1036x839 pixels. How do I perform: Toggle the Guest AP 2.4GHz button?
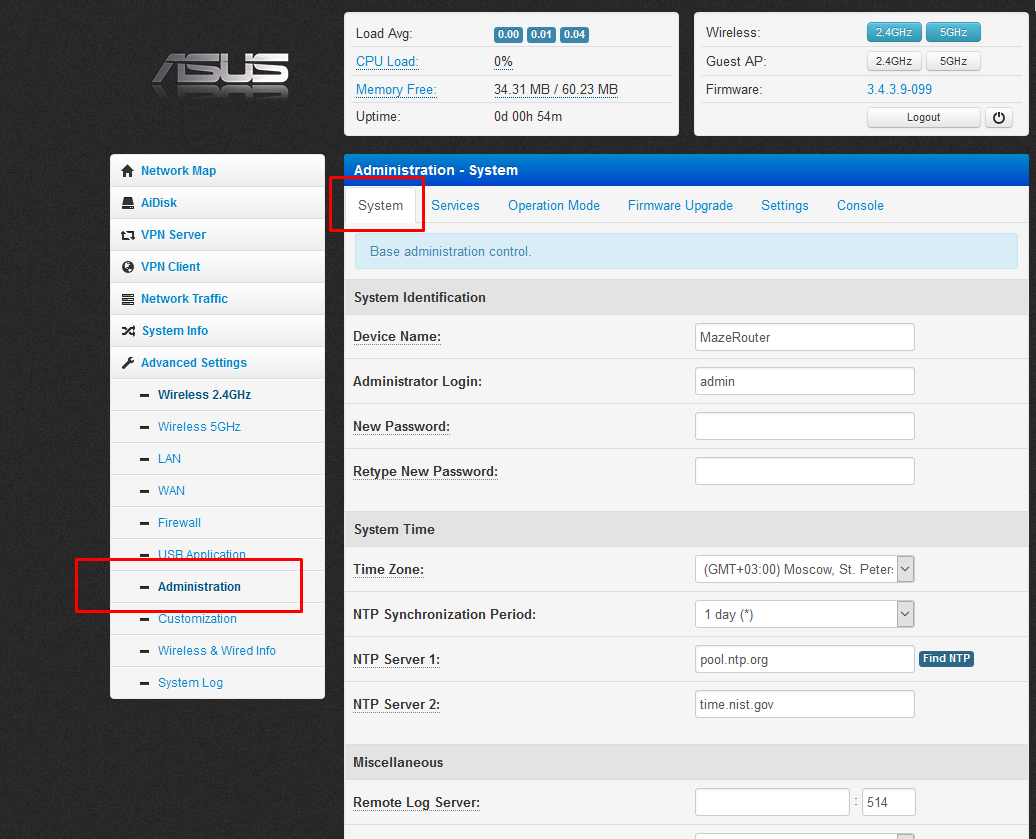[x=893, y=61]
